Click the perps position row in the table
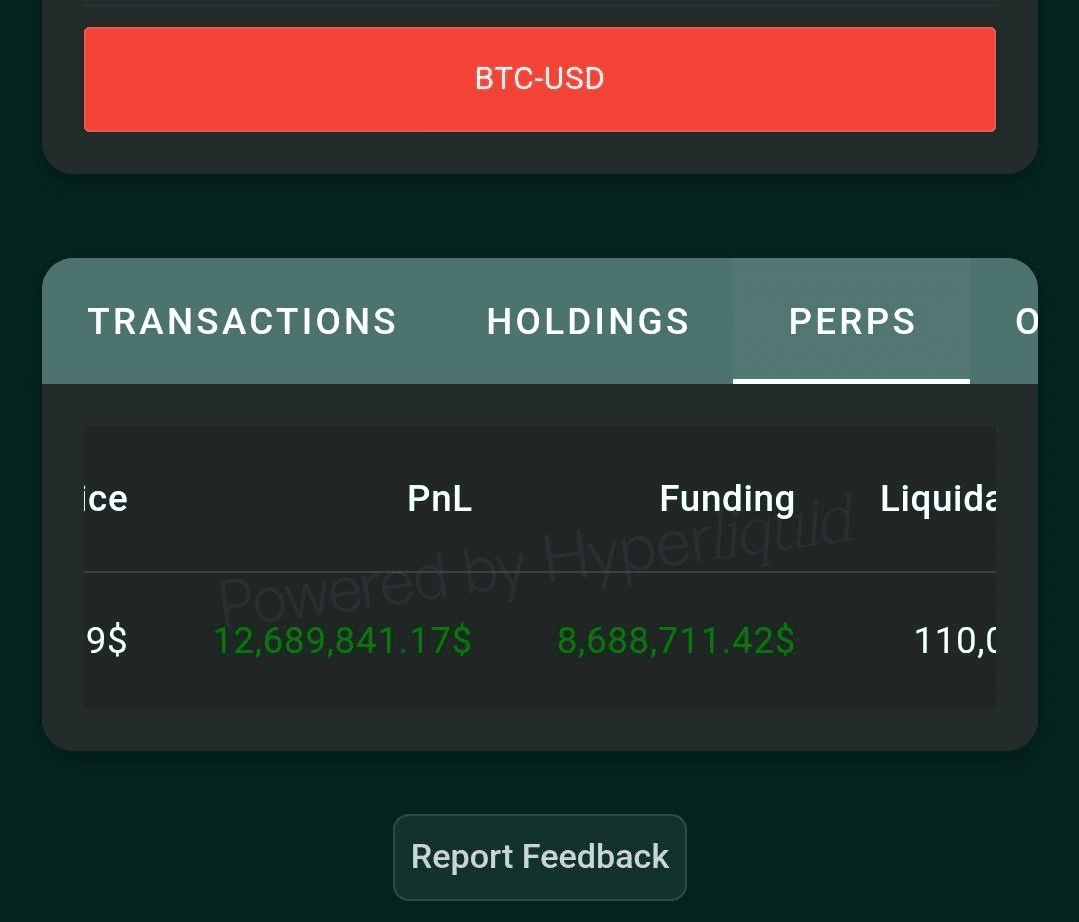This screenshot has width=1079, height=922. tap(540, 641)
